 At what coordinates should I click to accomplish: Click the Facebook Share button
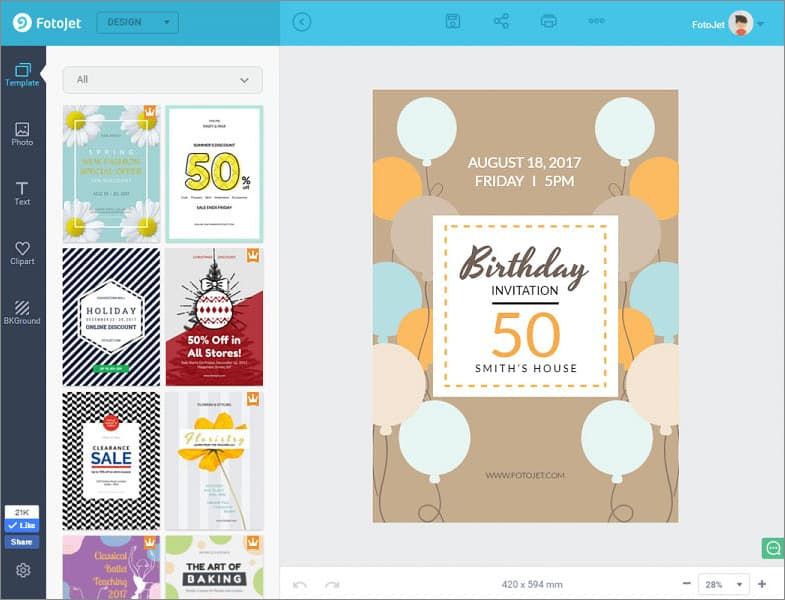[x=22, y=542]
